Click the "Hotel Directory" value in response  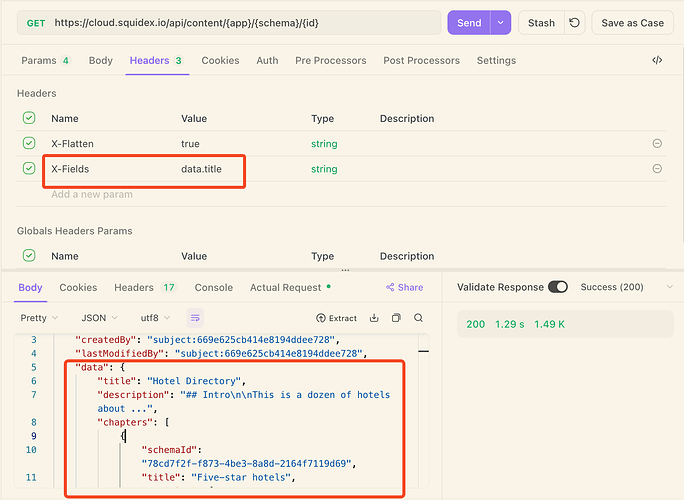pyautogui.click(x=194, y=381)
